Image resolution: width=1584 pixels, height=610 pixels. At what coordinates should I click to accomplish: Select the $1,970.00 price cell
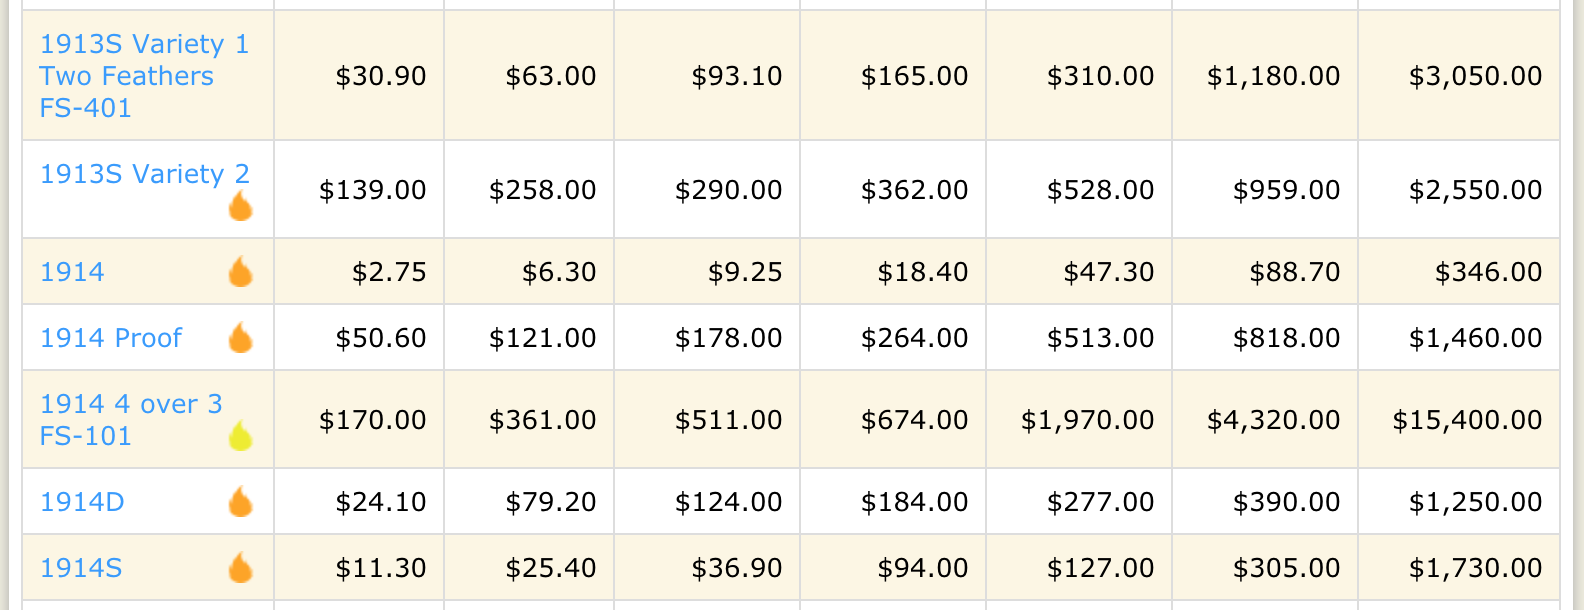1087,420
